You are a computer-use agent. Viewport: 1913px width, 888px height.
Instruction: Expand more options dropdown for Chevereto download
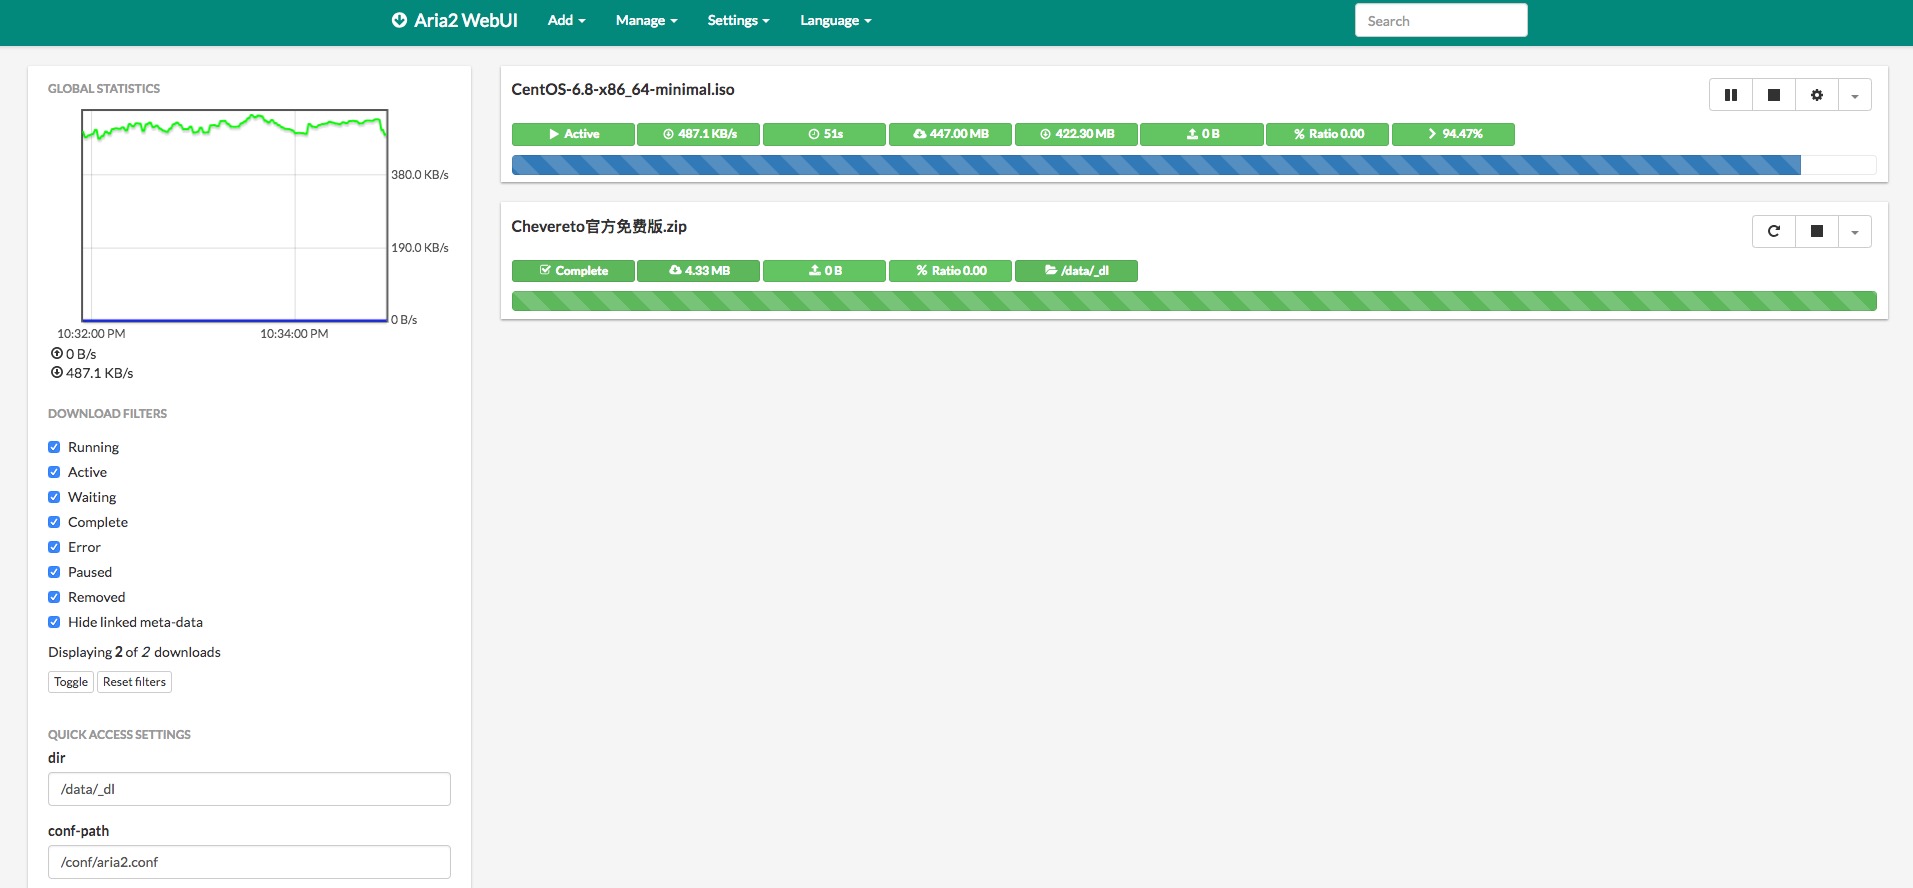[x=1854, y=232]
